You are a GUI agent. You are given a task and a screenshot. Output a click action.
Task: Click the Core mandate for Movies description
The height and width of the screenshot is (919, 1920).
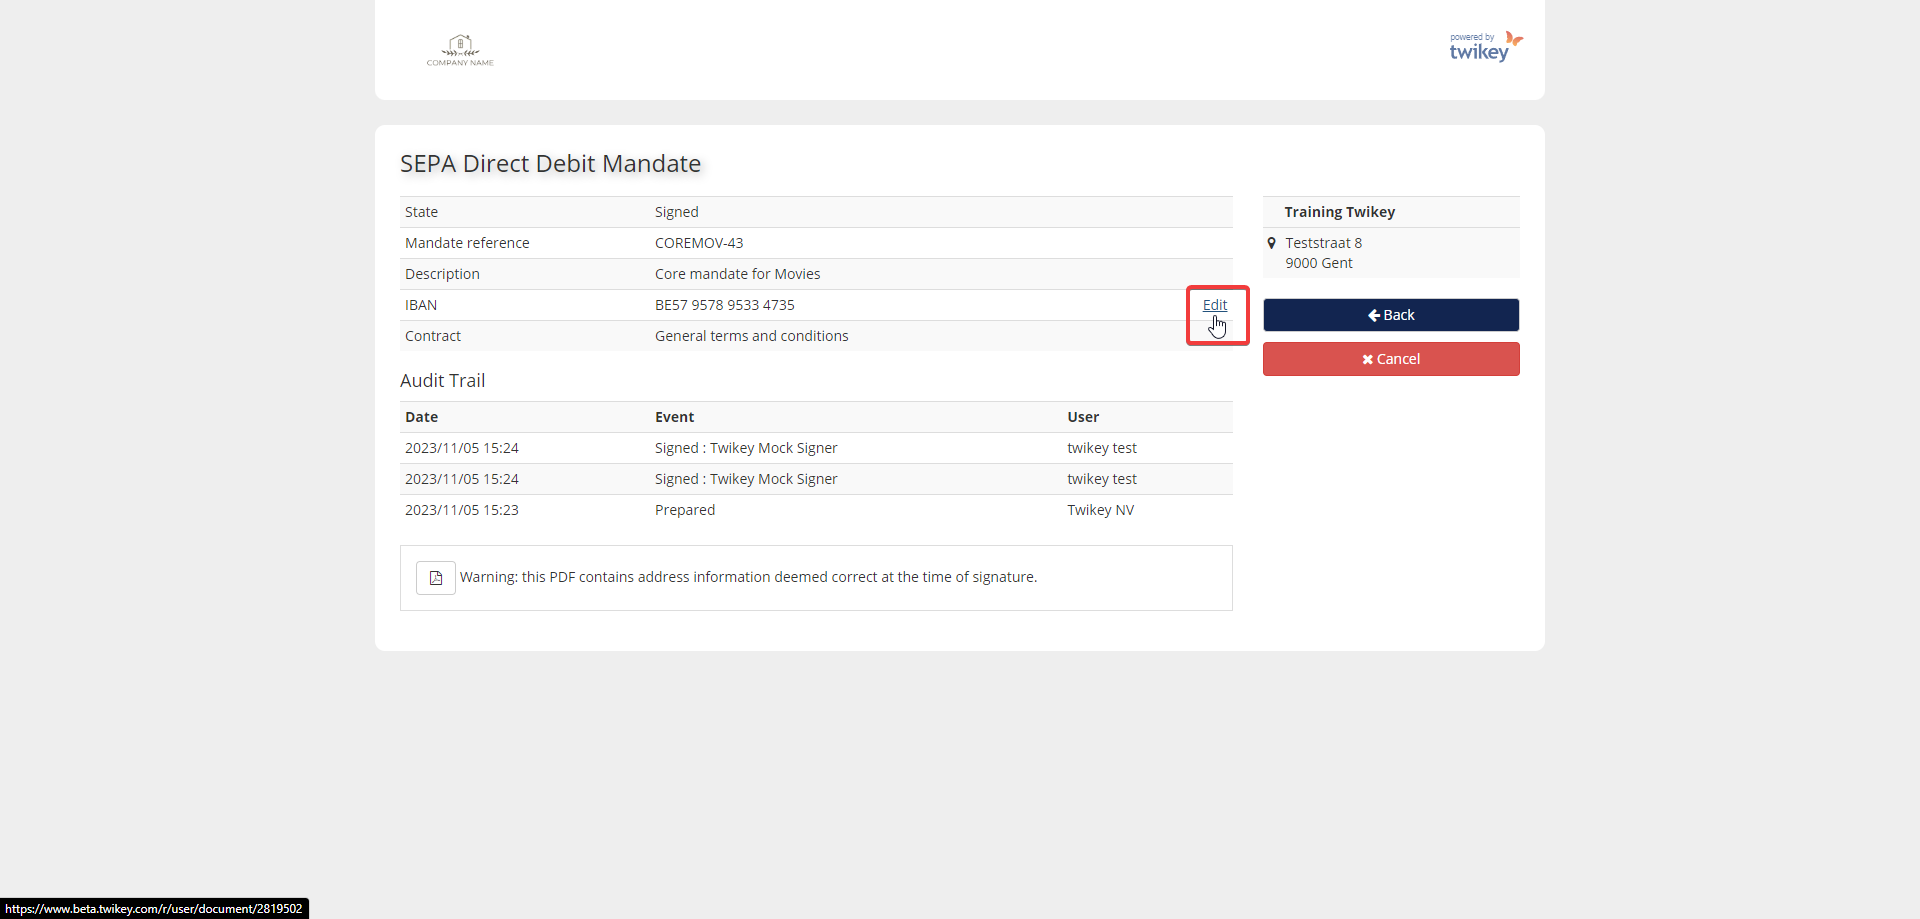[x=737, y=274]
